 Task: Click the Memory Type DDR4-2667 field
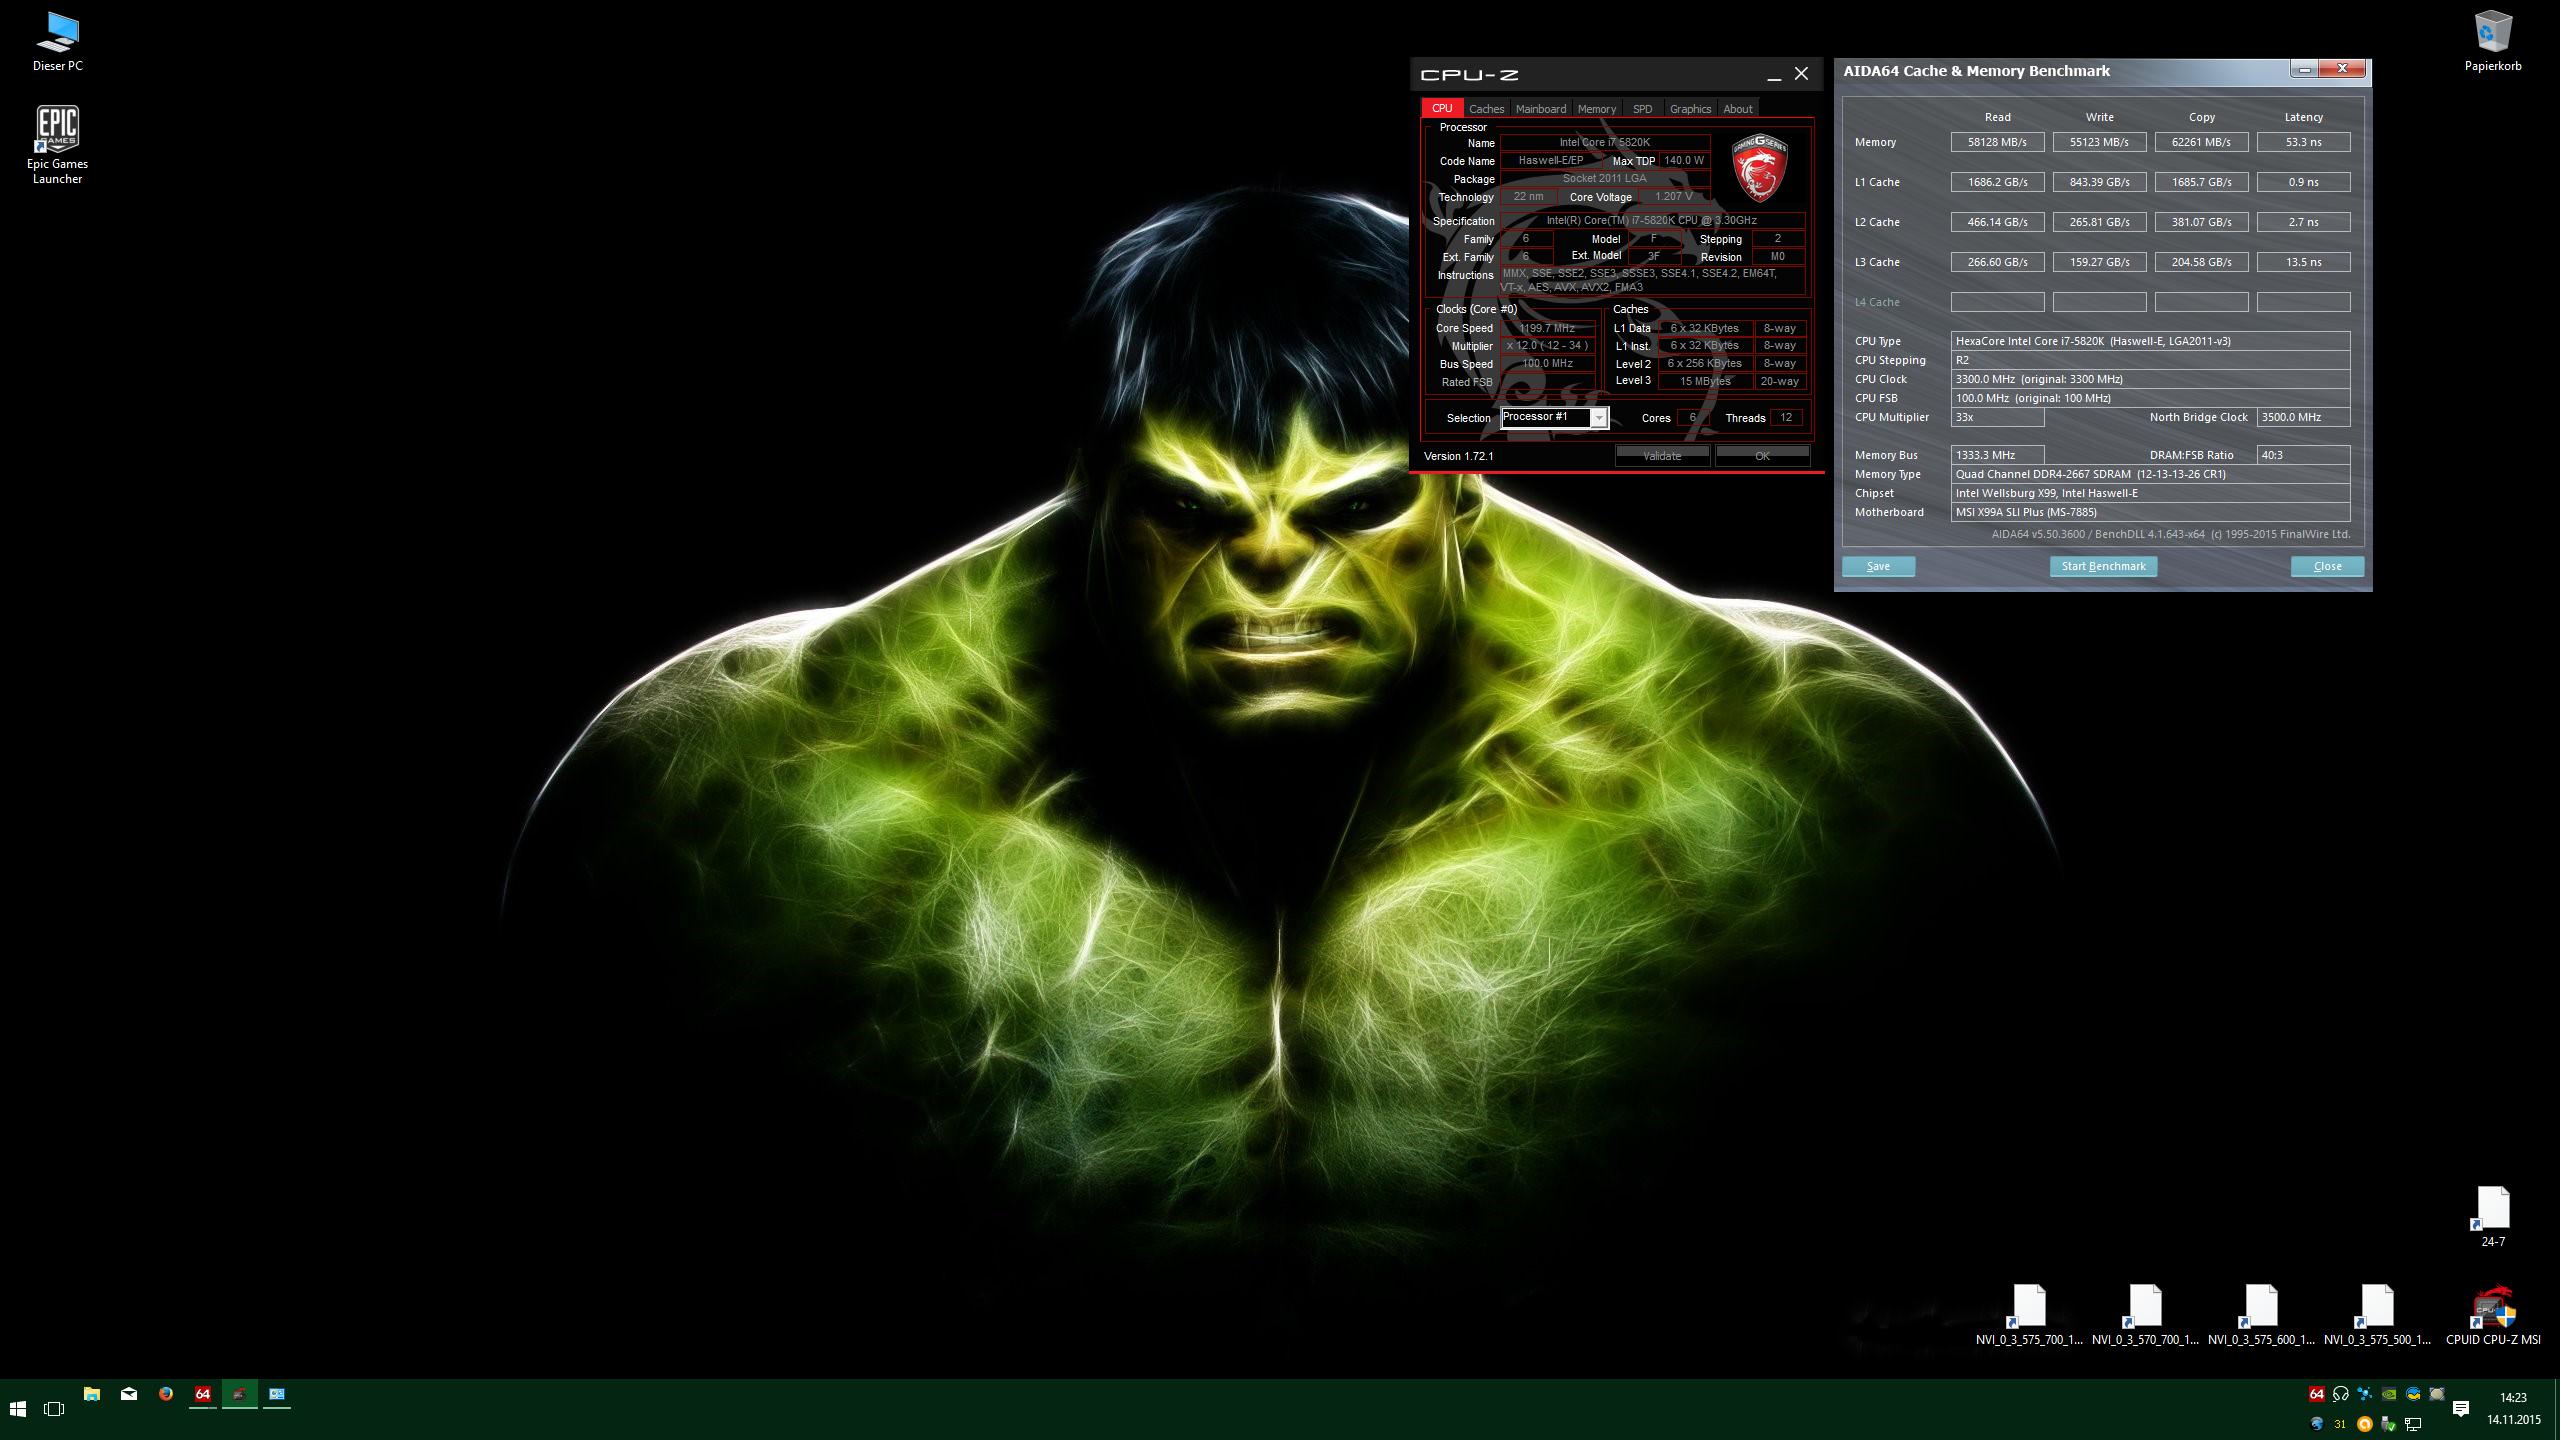pos(2150,474)
